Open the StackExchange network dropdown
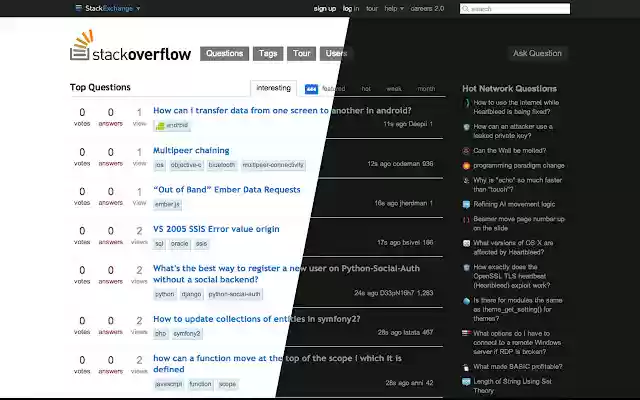The image size is (640, 400). [x=108, y=8]
